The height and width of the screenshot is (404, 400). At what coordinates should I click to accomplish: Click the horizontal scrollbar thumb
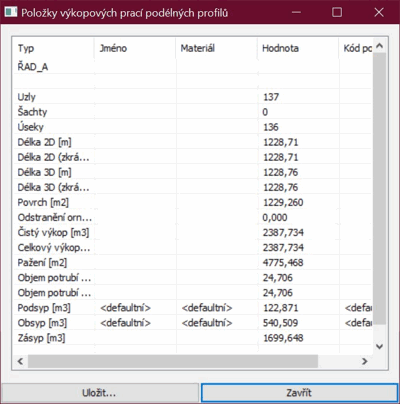[x=173, y=361]
